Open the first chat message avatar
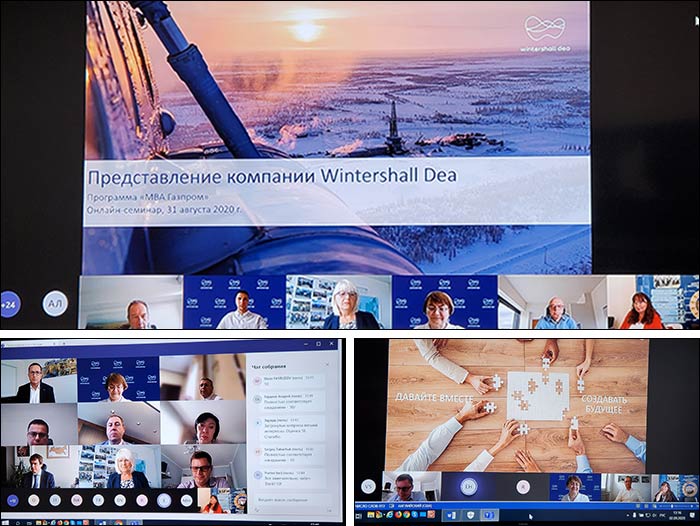700x526 pixels. tap(258, 380)
